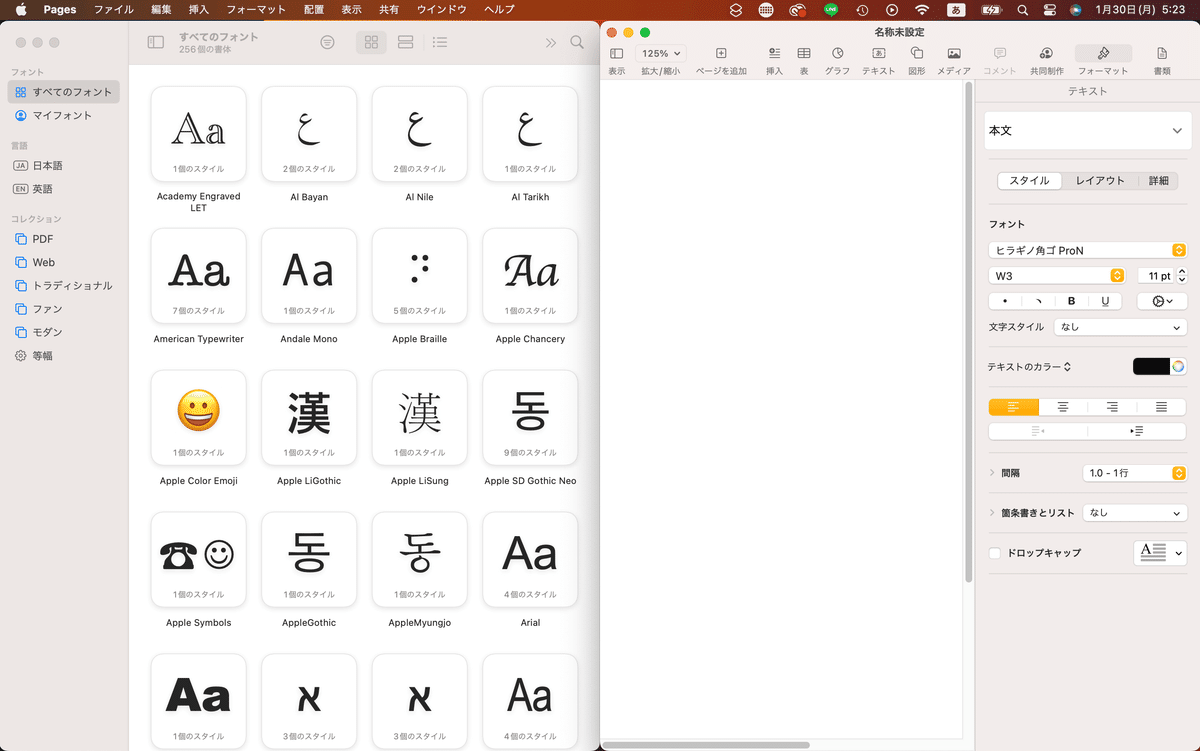Open the 本文 paragraph style dropdown

(1087, 131)
